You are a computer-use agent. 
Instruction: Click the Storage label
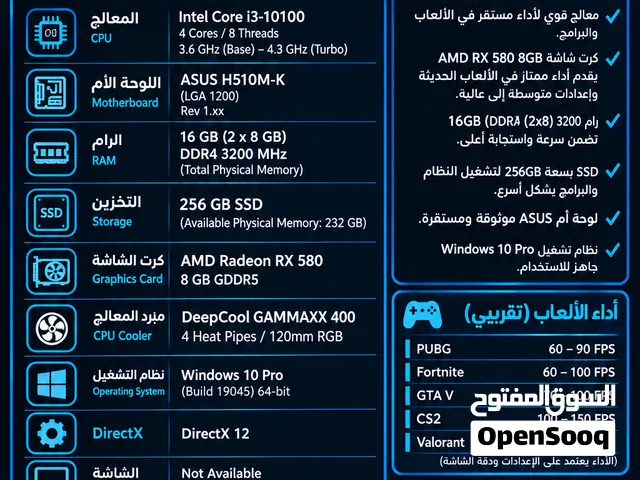[x=112, y=221]
